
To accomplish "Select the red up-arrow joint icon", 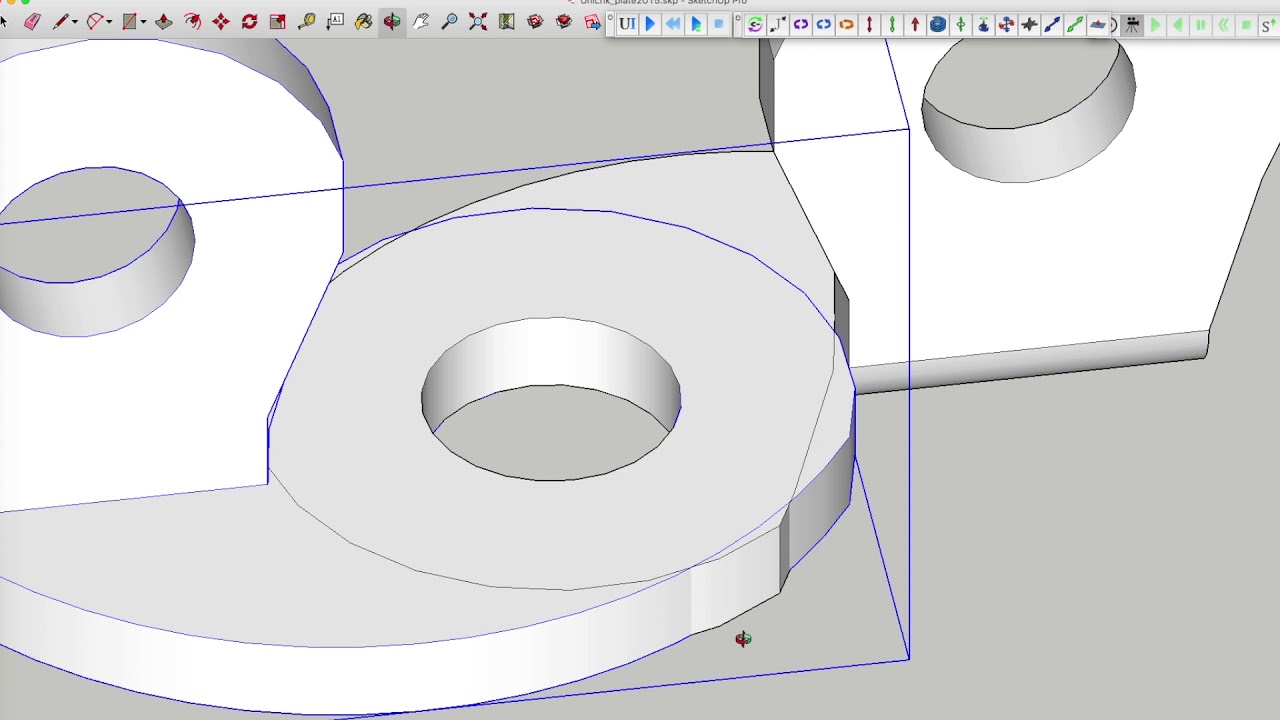I will pyautogui.click(x=915, y=25).
